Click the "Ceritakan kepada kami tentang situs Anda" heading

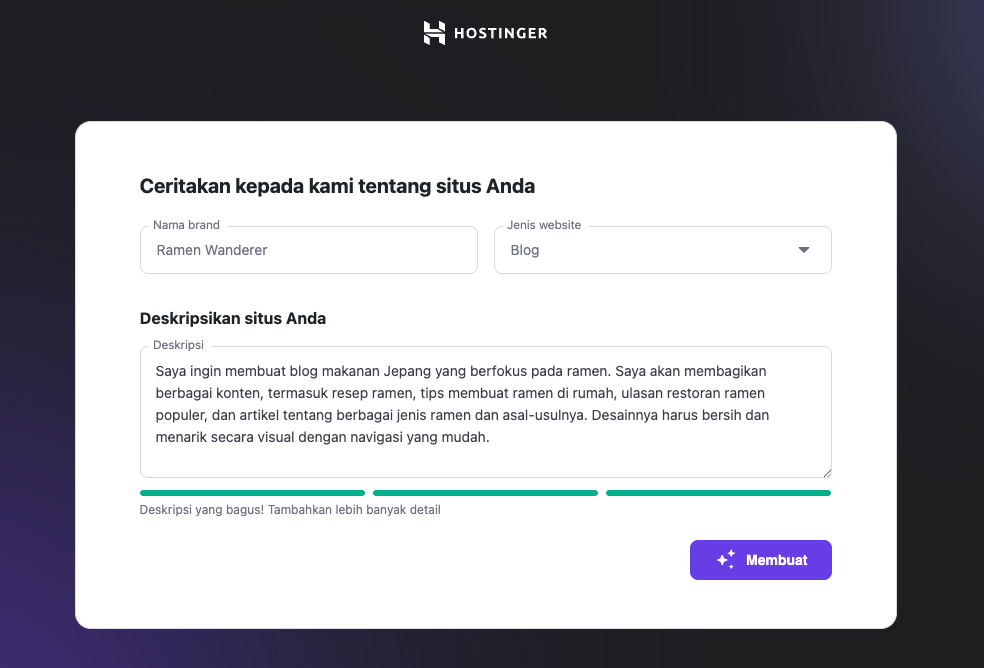pos(337,186)
